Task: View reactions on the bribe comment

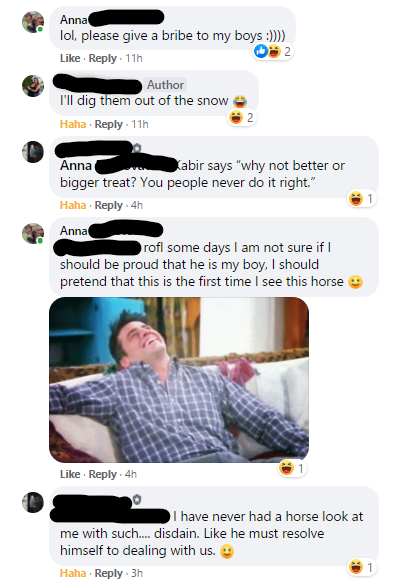Action: (273, 51)
